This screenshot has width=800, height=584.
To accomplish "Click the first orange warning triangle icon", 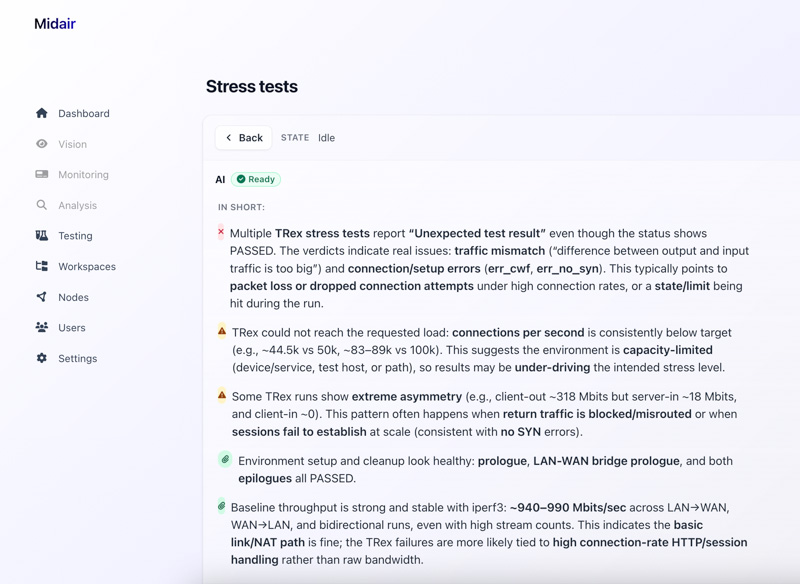I will pos(222,331).
